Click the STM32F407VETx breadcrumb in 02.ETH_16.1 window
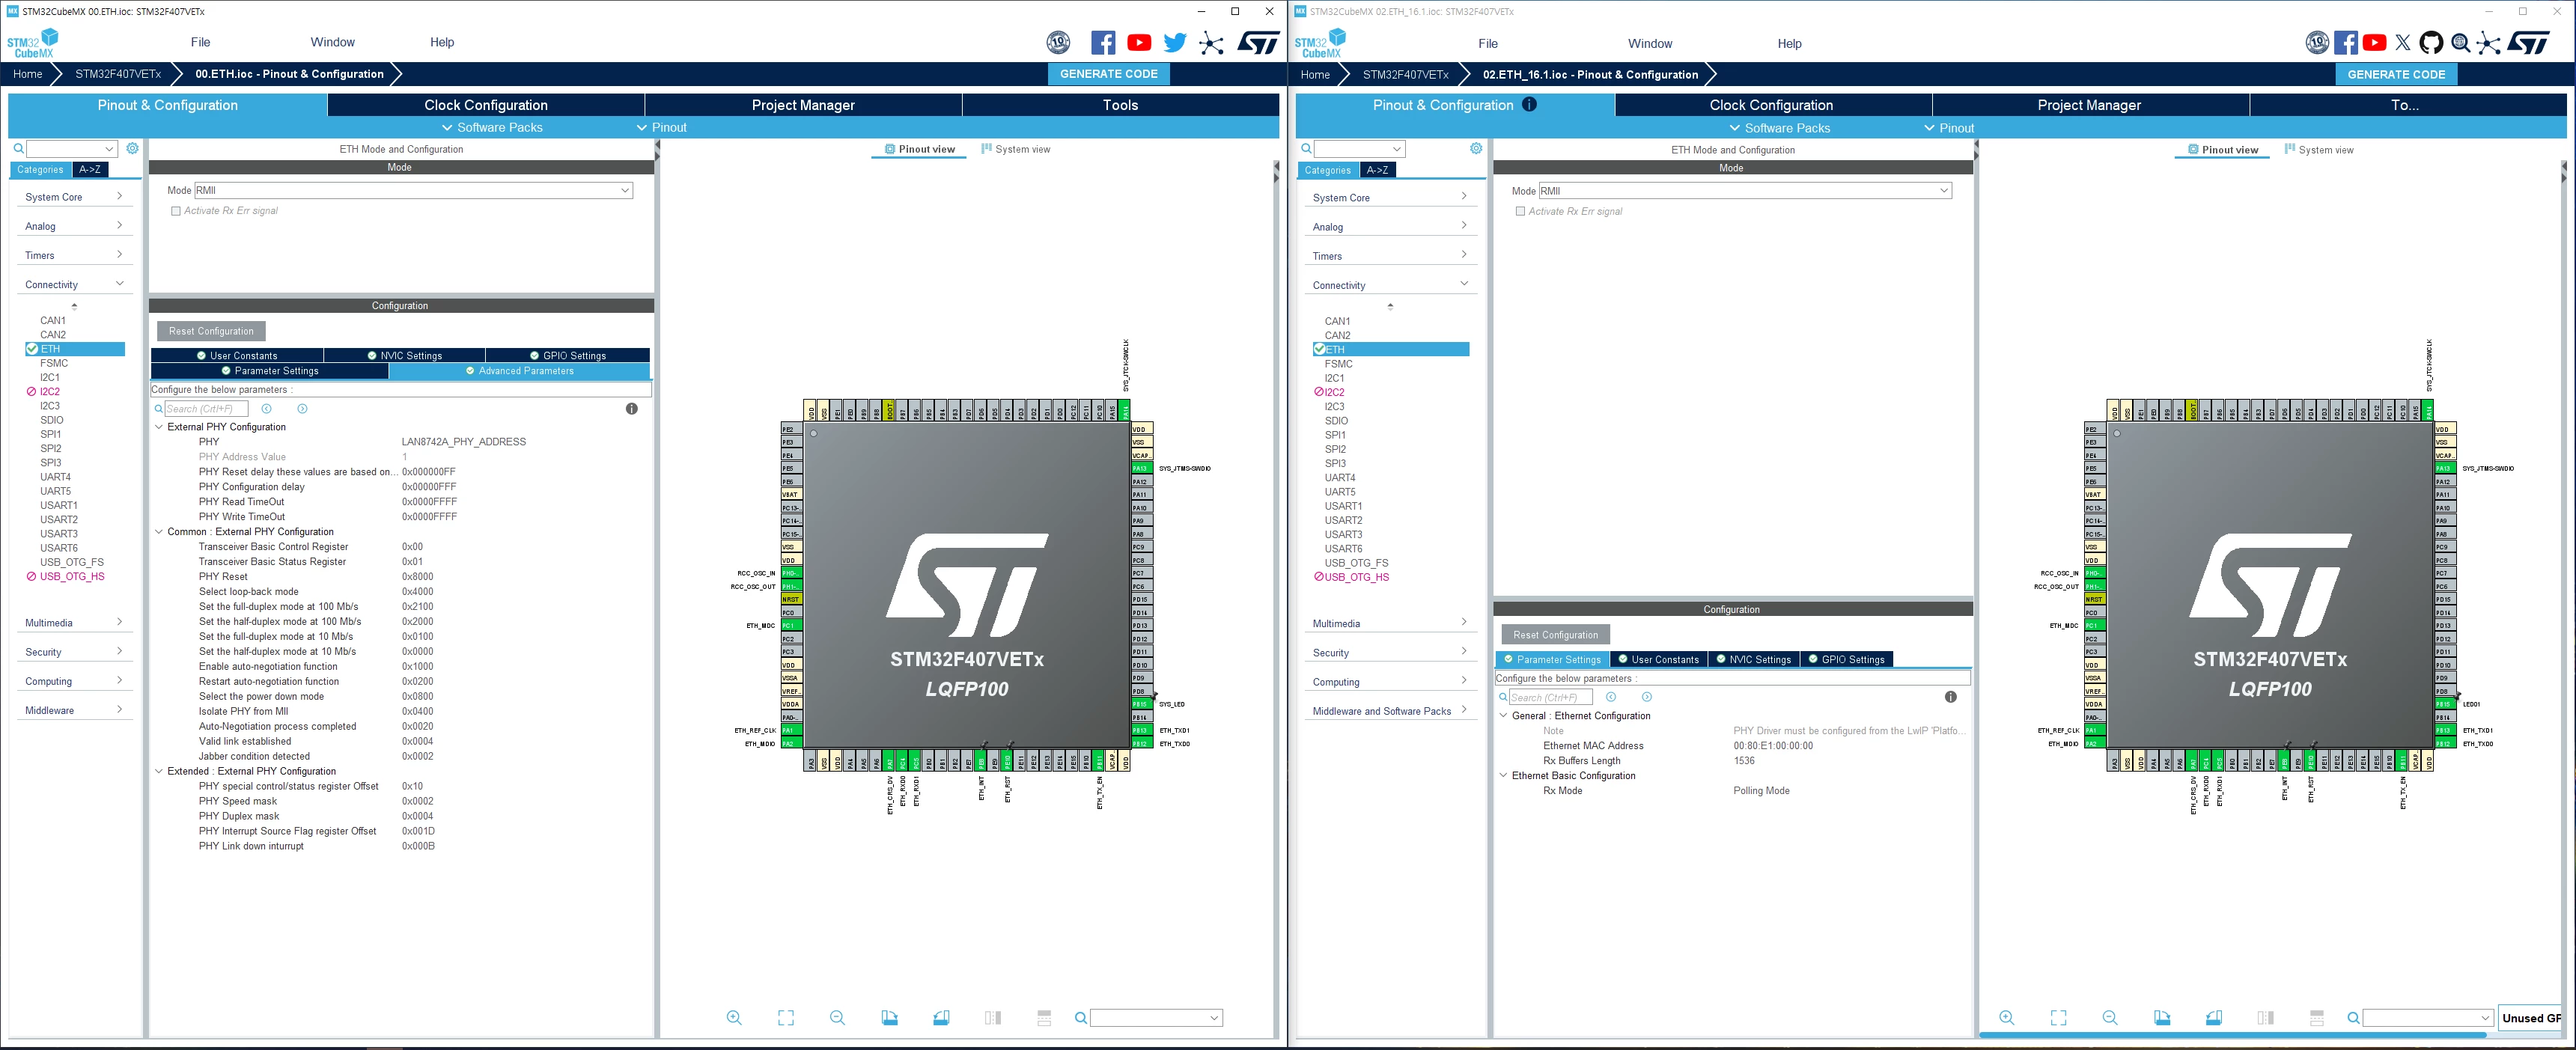The image size is (2576, 1050). point(1405,75)
